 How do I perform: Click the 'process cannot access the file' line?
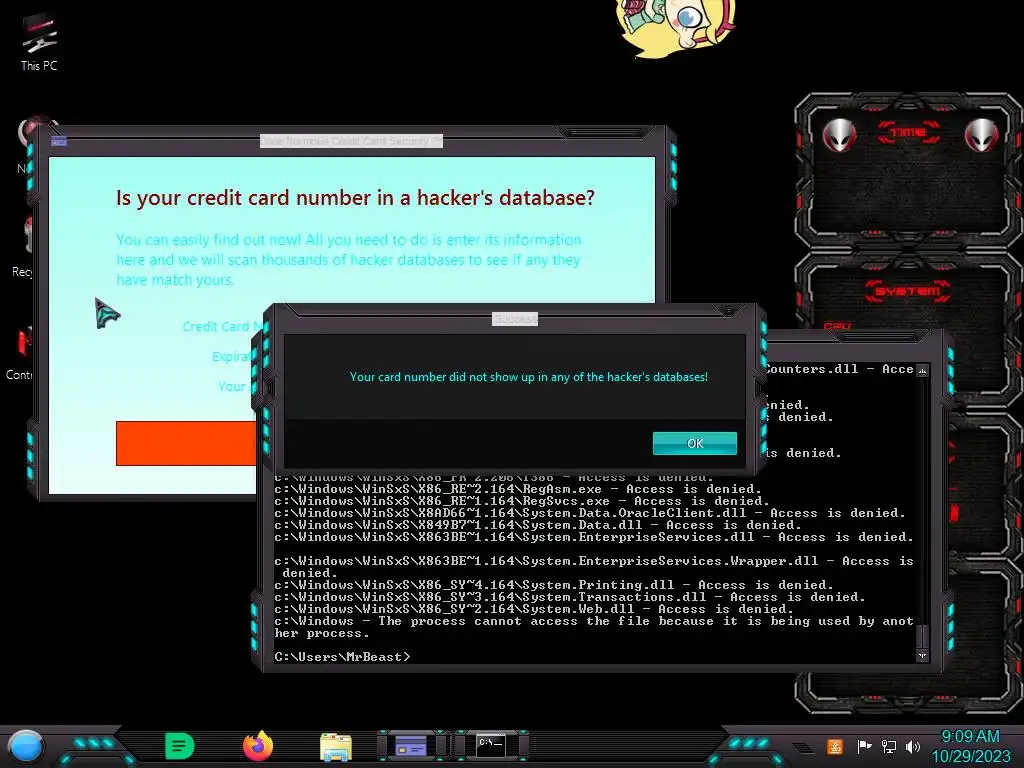pos(594,627)
